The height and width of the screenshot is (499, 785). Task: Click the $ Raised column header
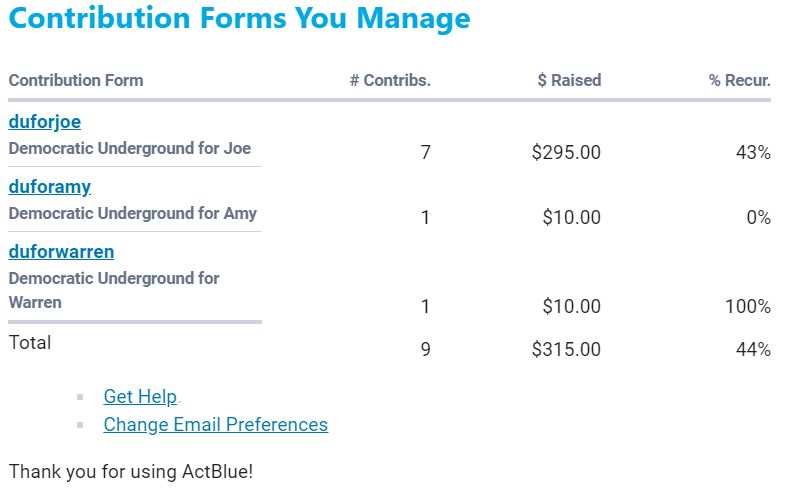tap(569, 80)
